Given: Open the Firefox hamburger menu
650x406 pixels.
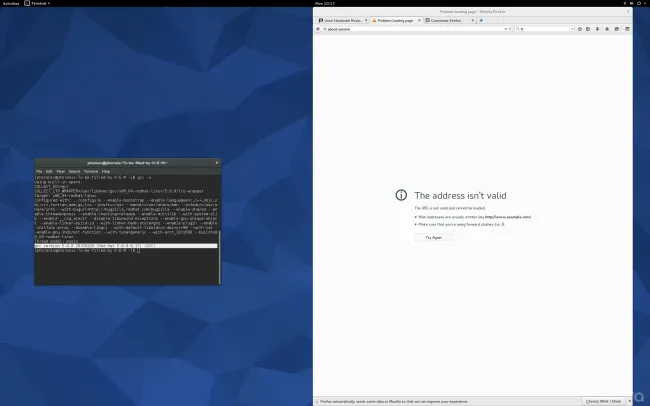Looking at the screenshot, I should (x=627, y=29).
